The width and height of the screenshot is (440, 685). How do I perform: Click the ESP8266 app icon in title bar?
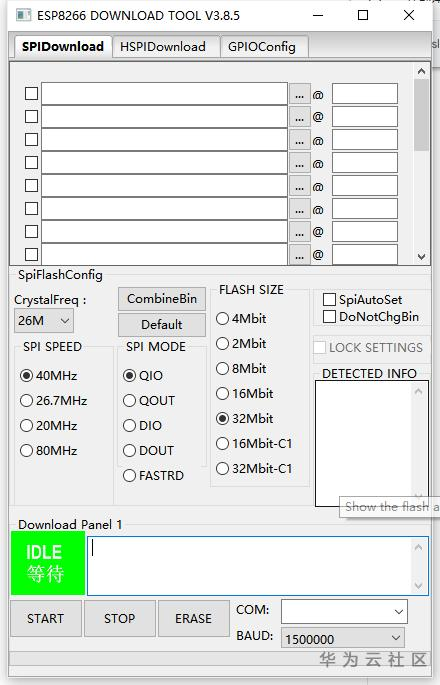point(24,15)
